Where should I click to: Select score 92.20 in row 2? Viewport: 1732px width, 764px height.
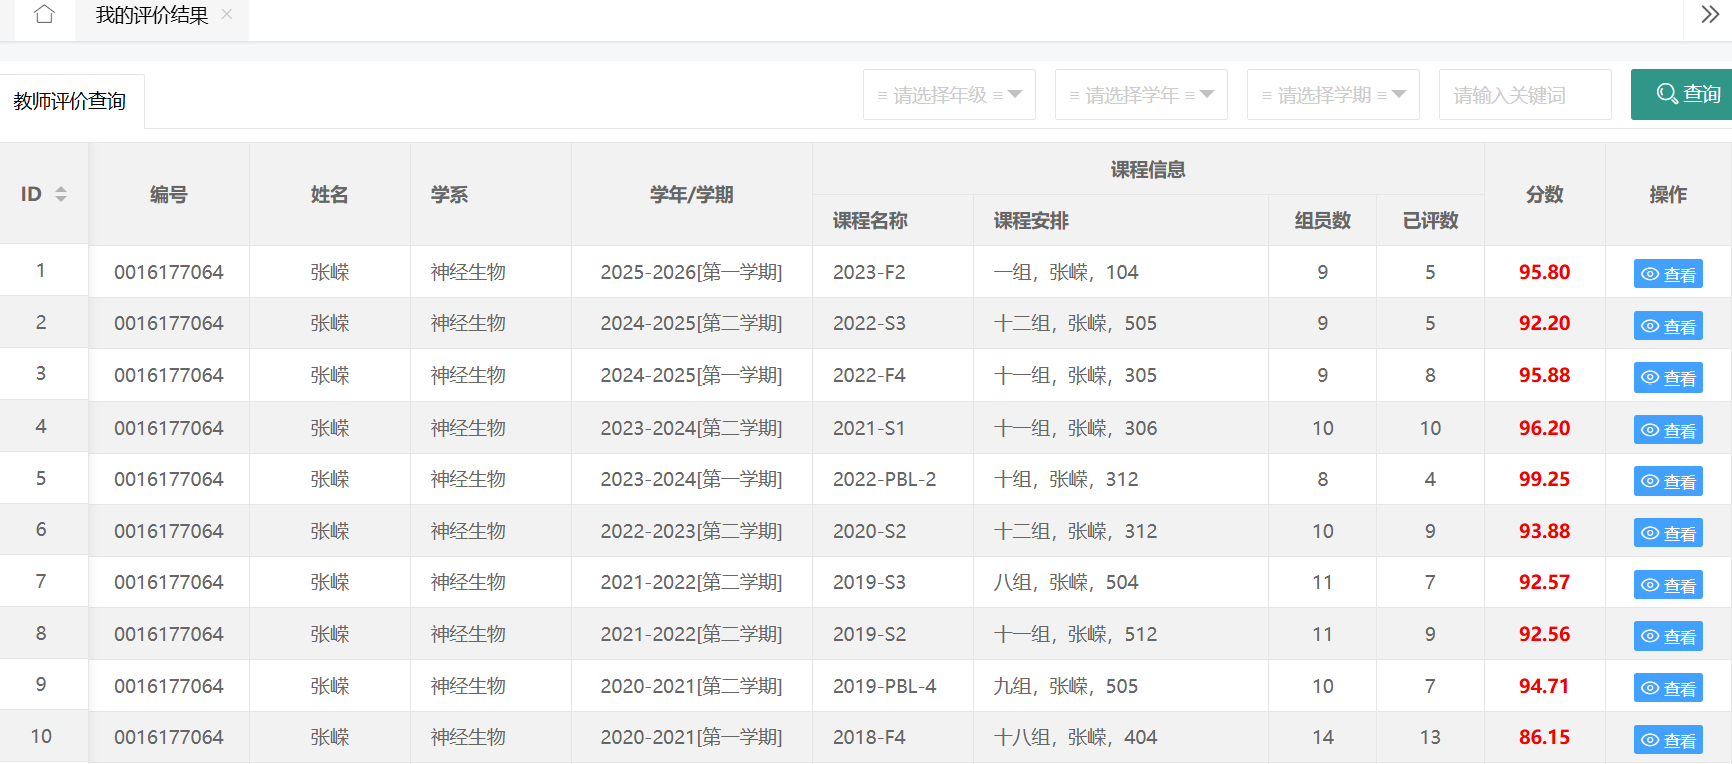click(x=1545, y=323)
